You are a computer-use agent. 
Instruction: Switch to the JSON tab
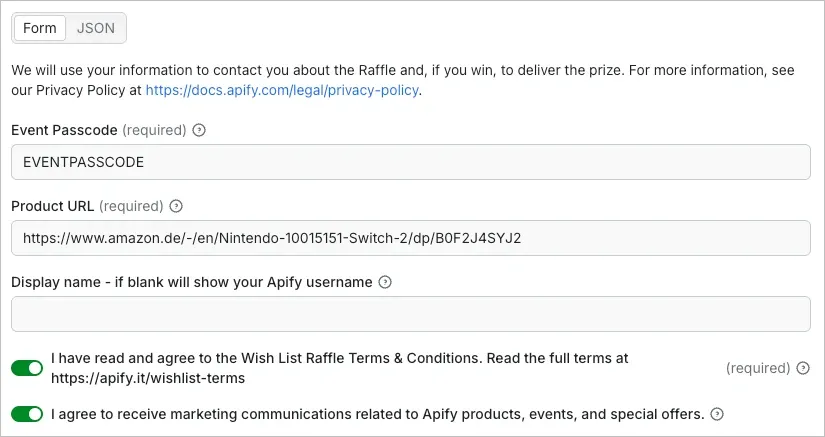click(x=96, y=28)
